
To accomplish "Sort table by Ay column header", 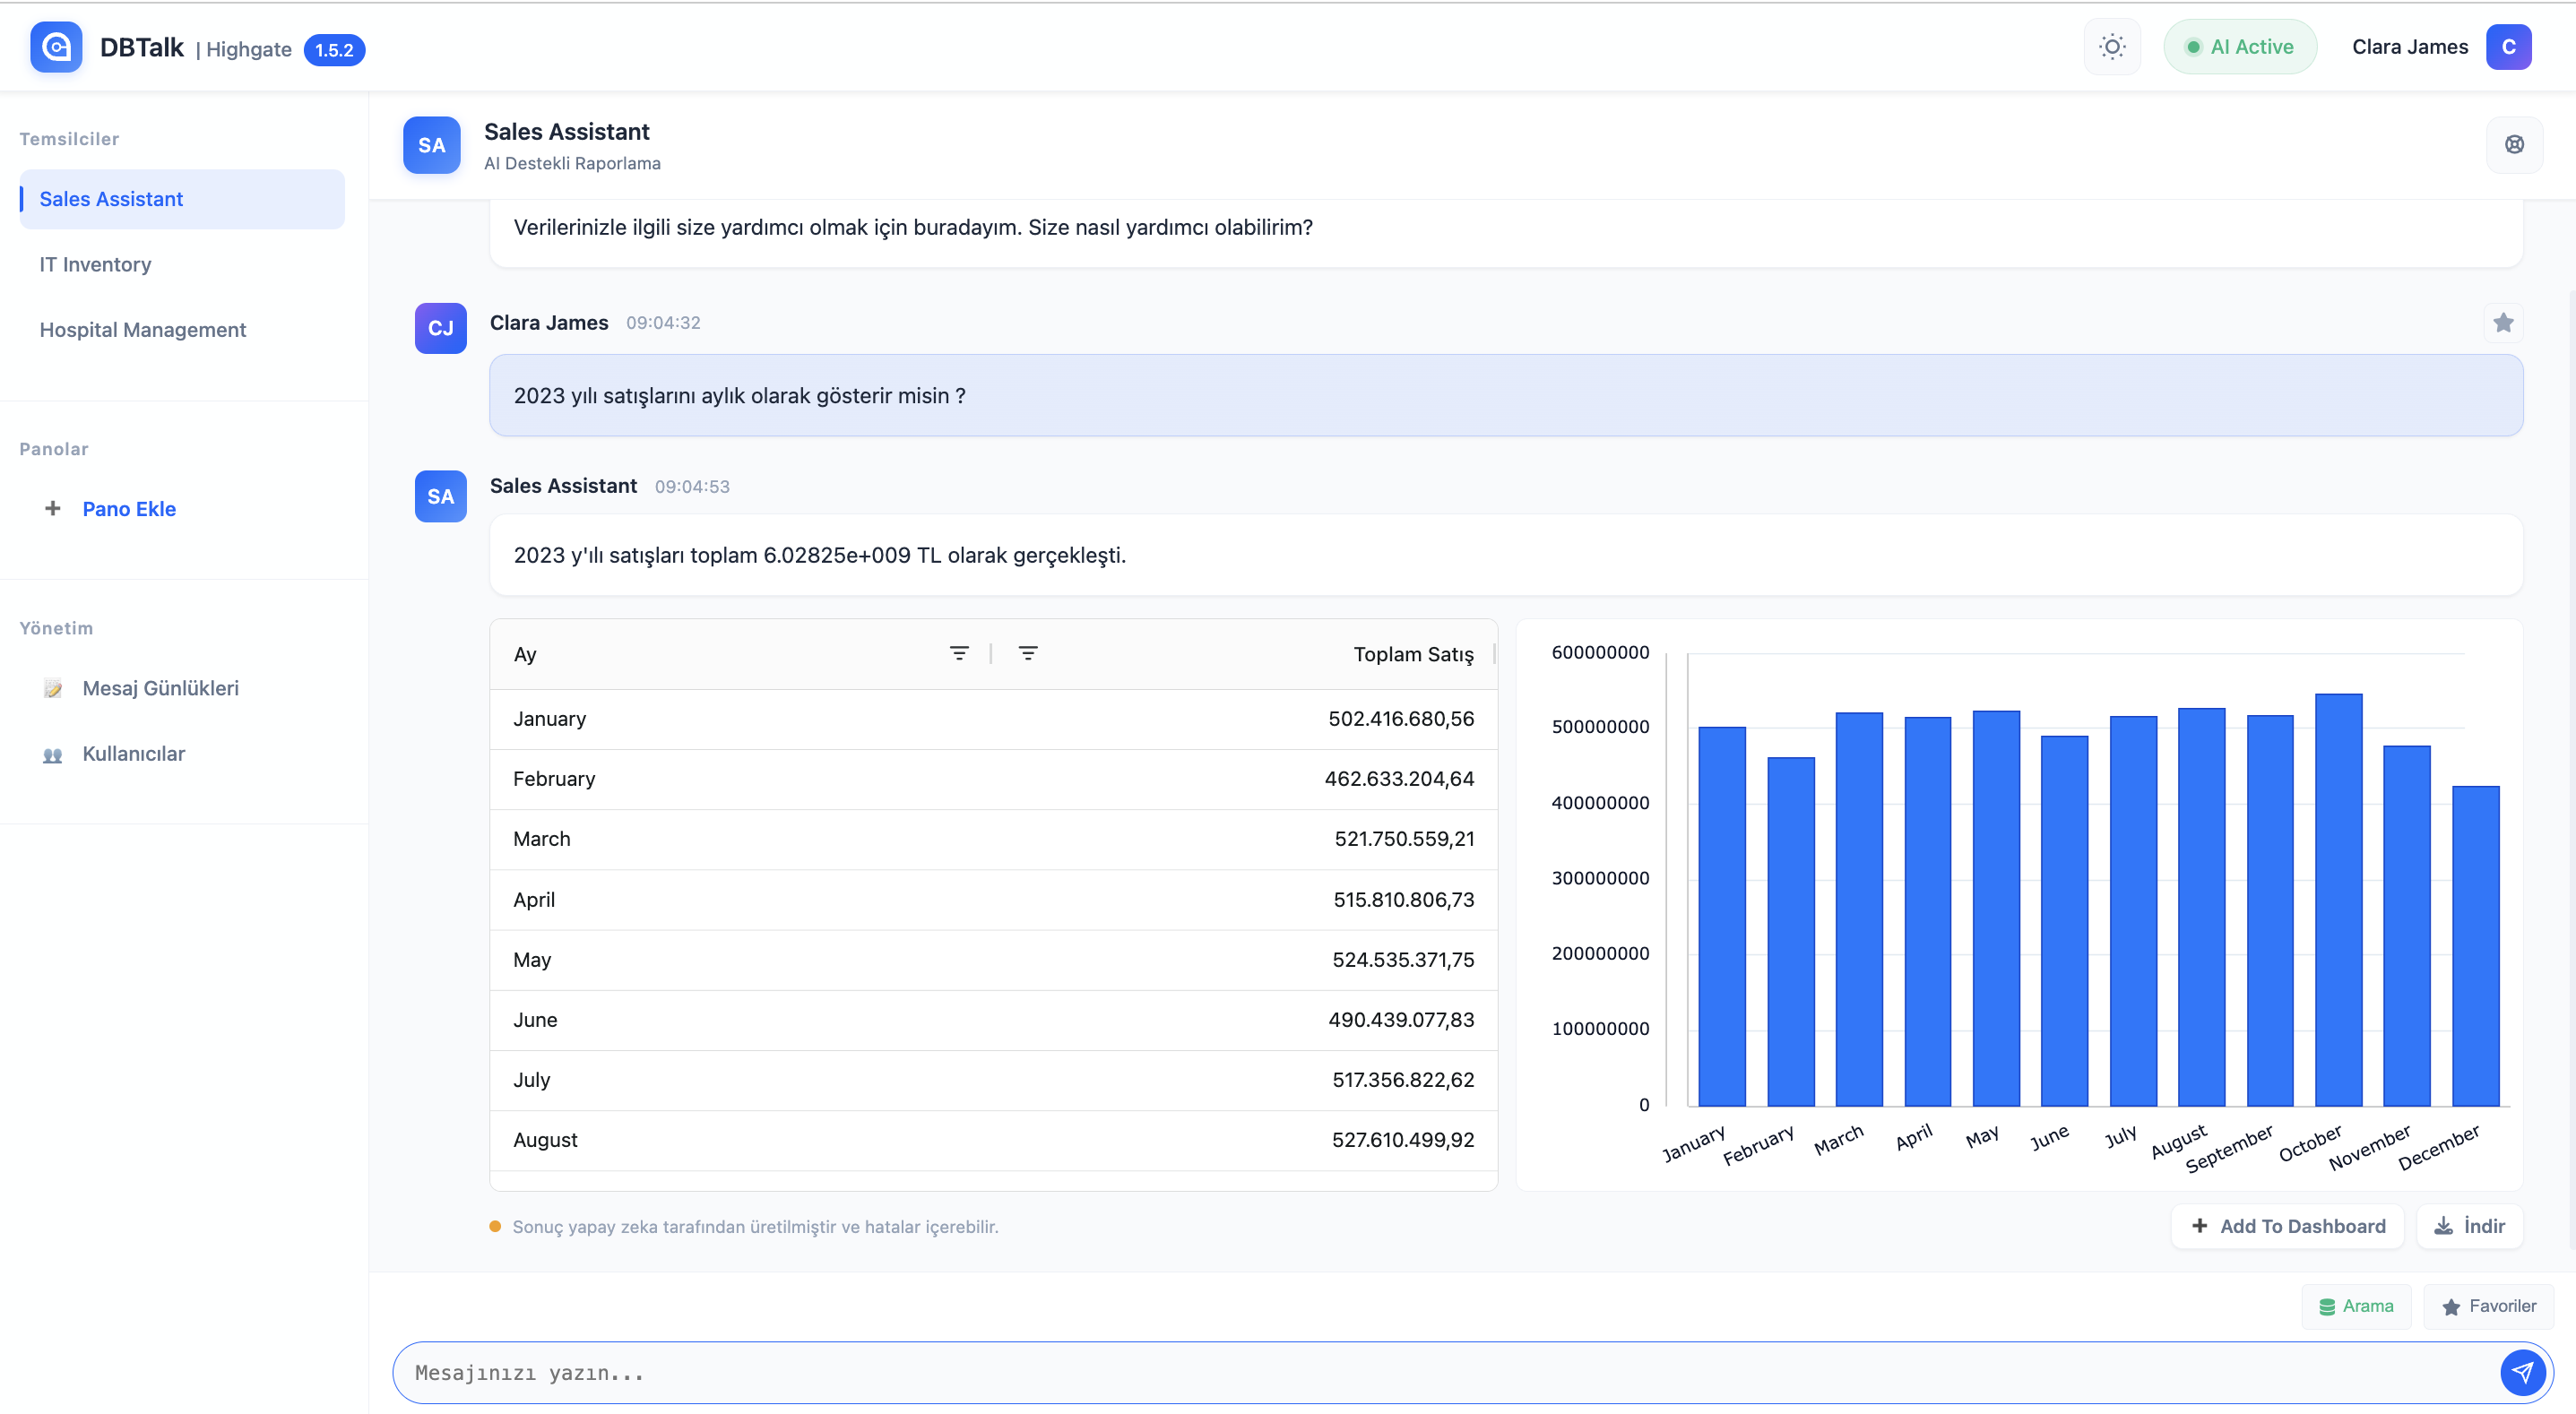I will click(x=525, y=655).
